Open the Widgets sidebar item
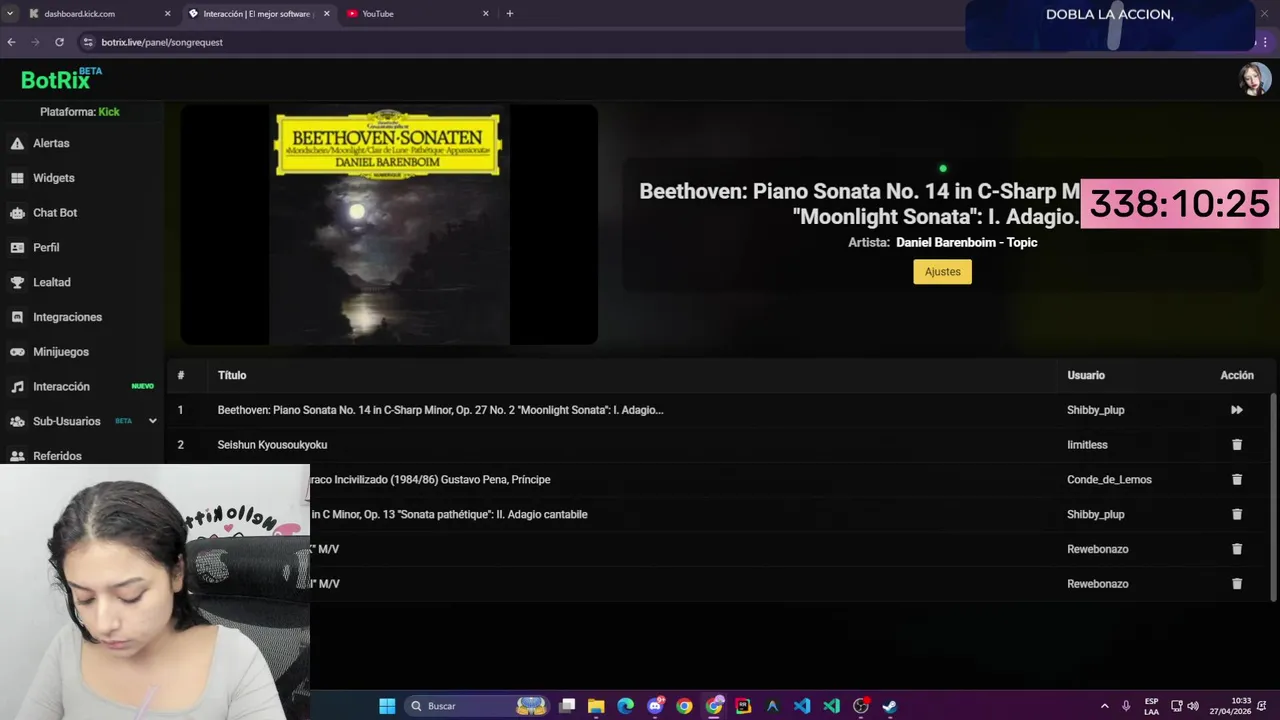 click(x=82, y=178)
